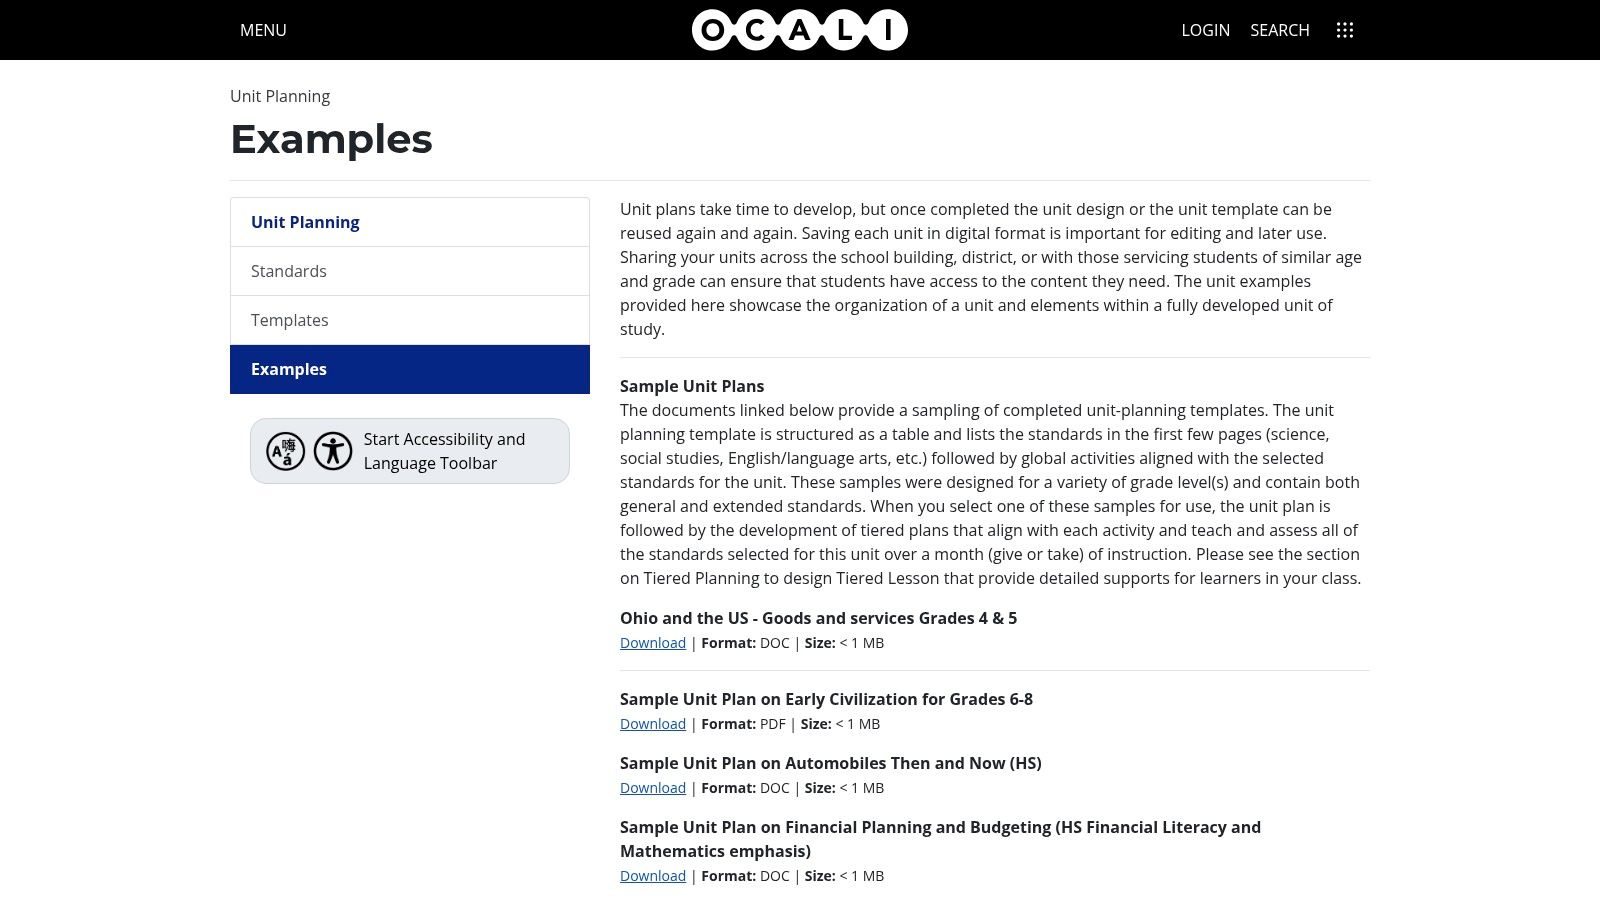Click the accessibility person icon
The image size is (1600, 900).
pos(333,451)
